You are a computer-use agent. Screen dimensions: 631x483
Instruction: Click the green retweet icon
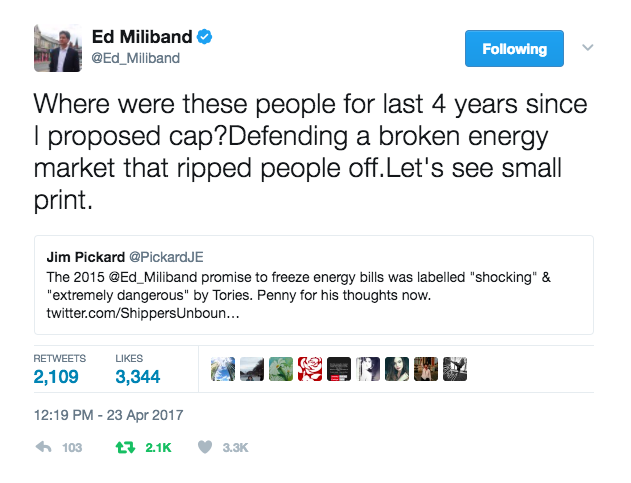(x=125, y=447)
